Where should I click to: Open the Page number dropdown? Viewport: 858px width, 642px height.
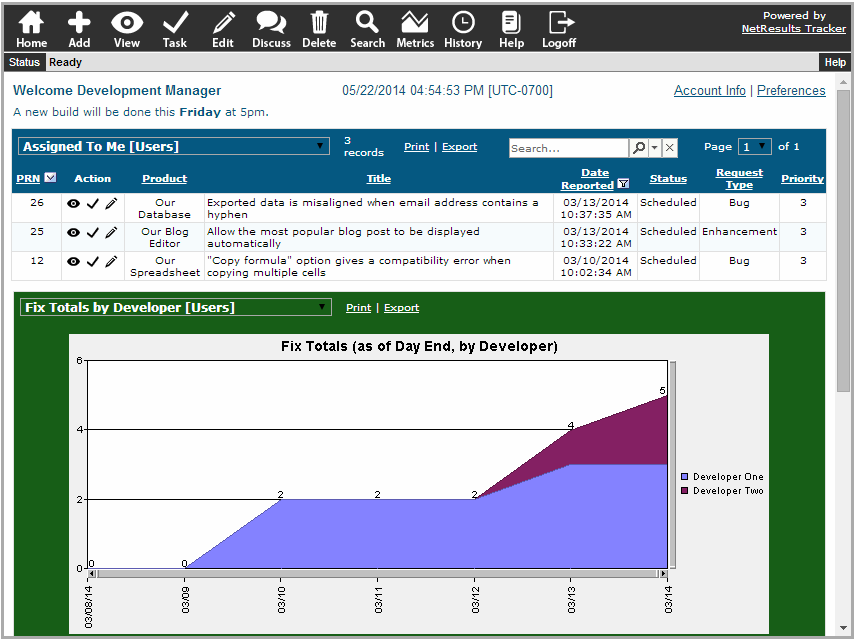(x=755, y=147)
